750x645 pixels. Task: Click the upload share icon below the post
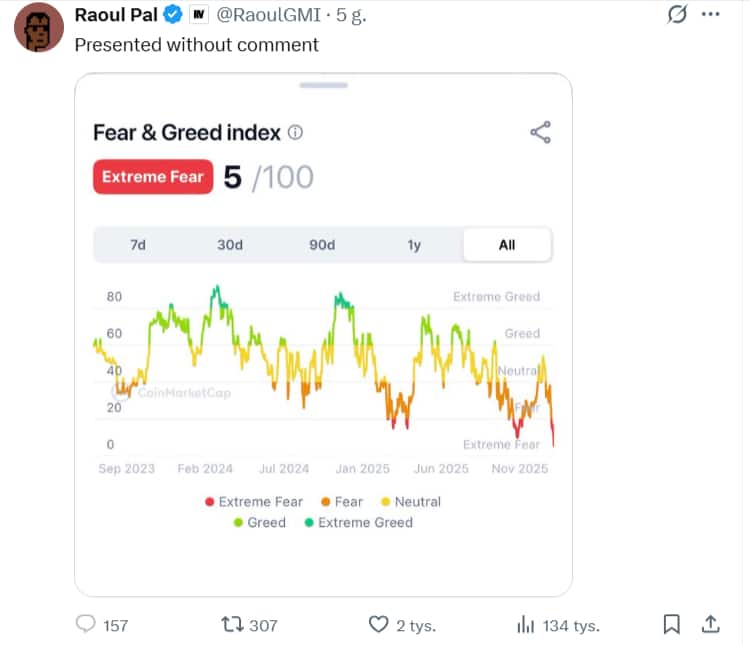click(x=711, y=624)
